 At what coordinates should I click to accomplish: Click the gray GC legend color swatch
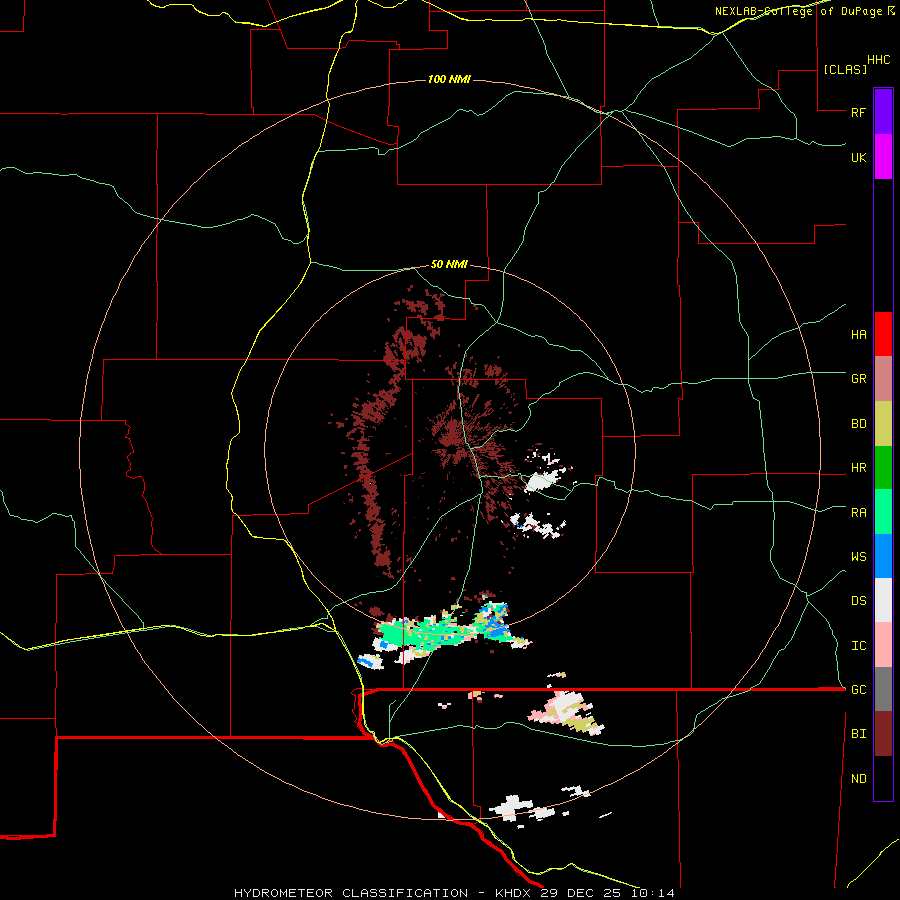(883, 689)
